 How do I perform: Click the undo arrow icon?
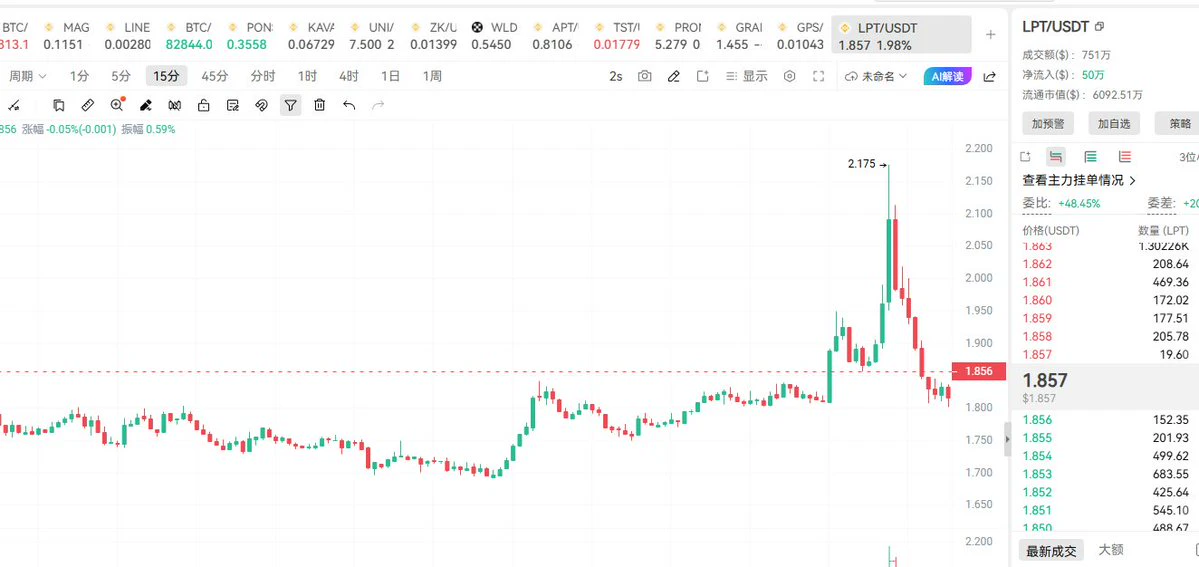[x=349, y=106]
